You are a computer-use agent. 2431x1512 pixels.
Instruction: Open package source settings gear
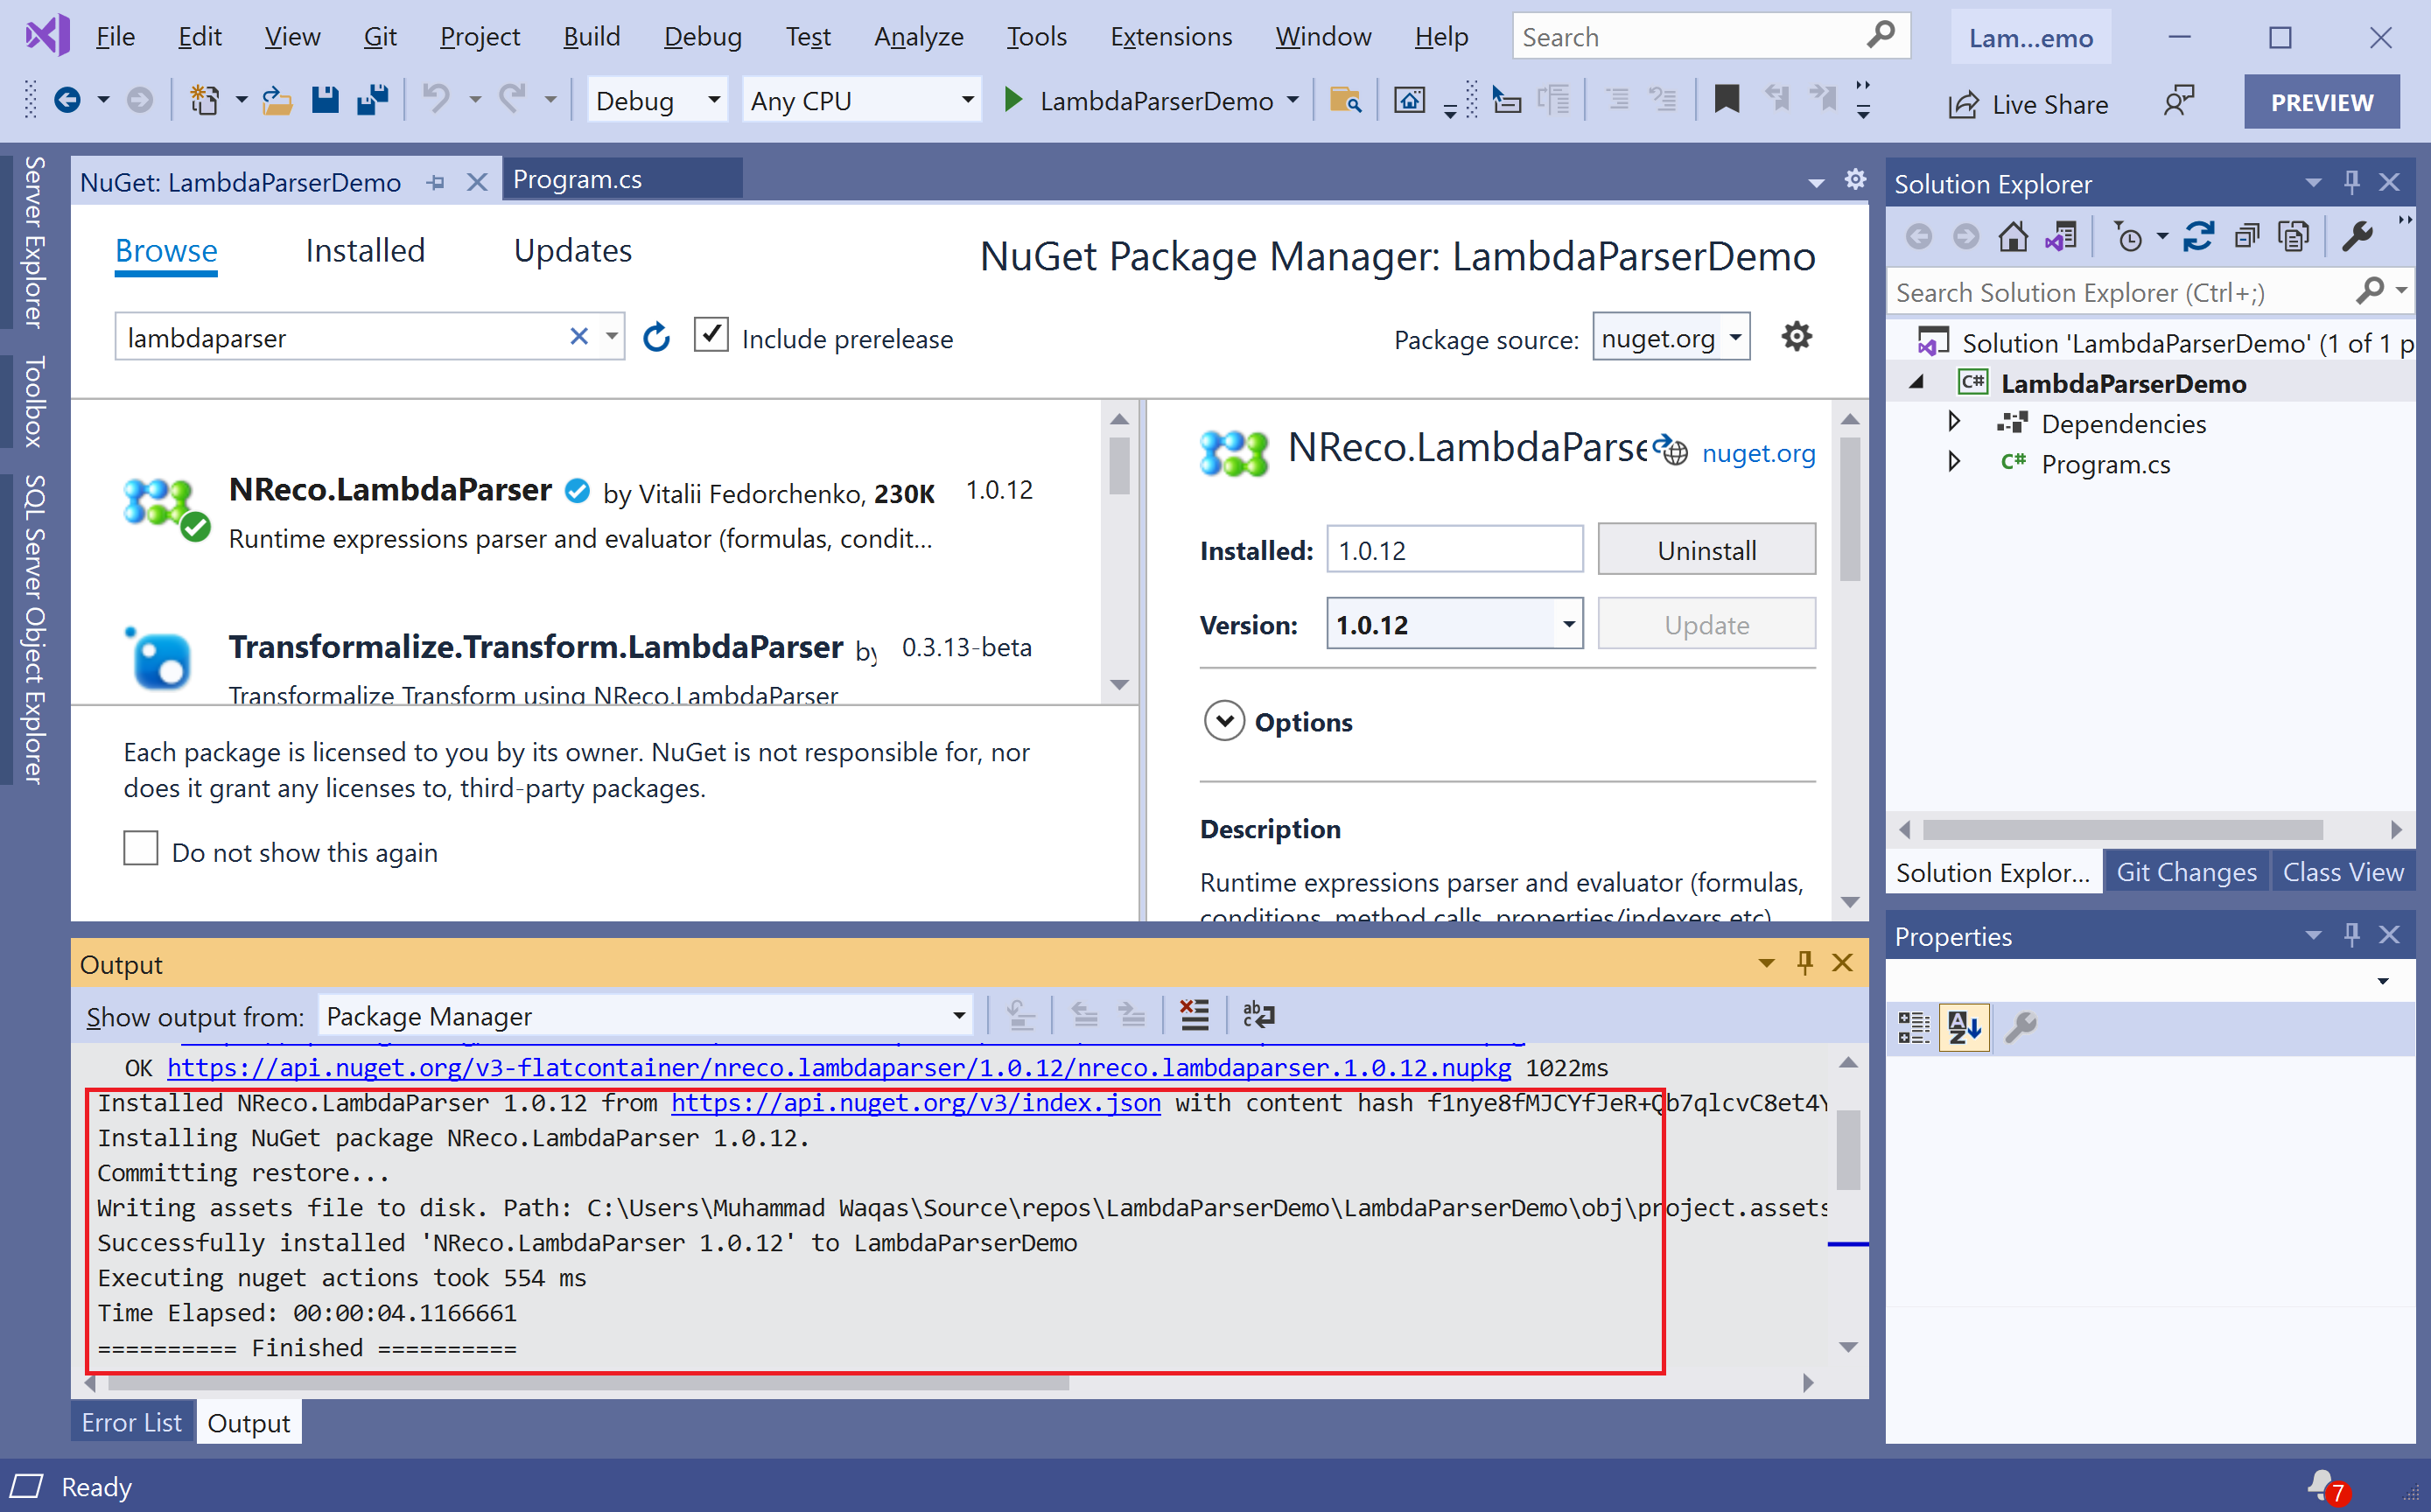pyautogui.click(x=1796, y=337)
